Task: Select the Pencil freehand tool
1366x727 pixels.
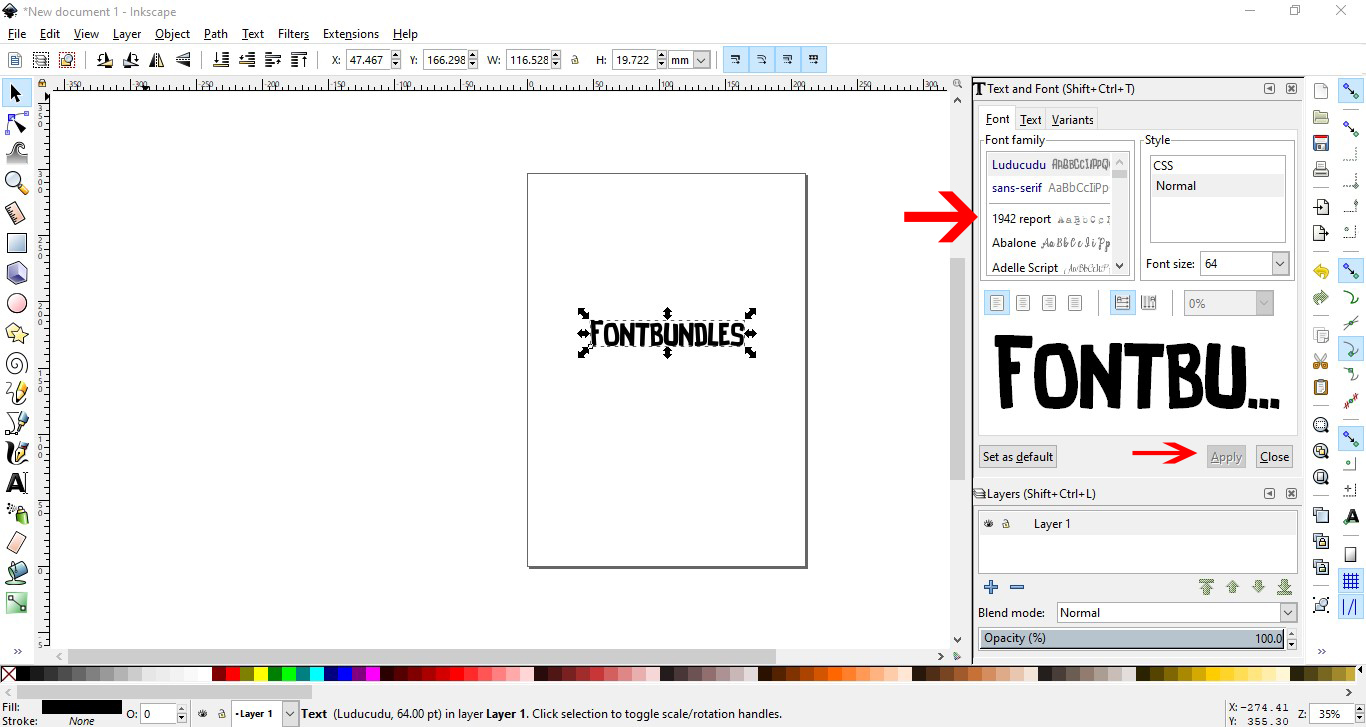Action: point(16,393)
